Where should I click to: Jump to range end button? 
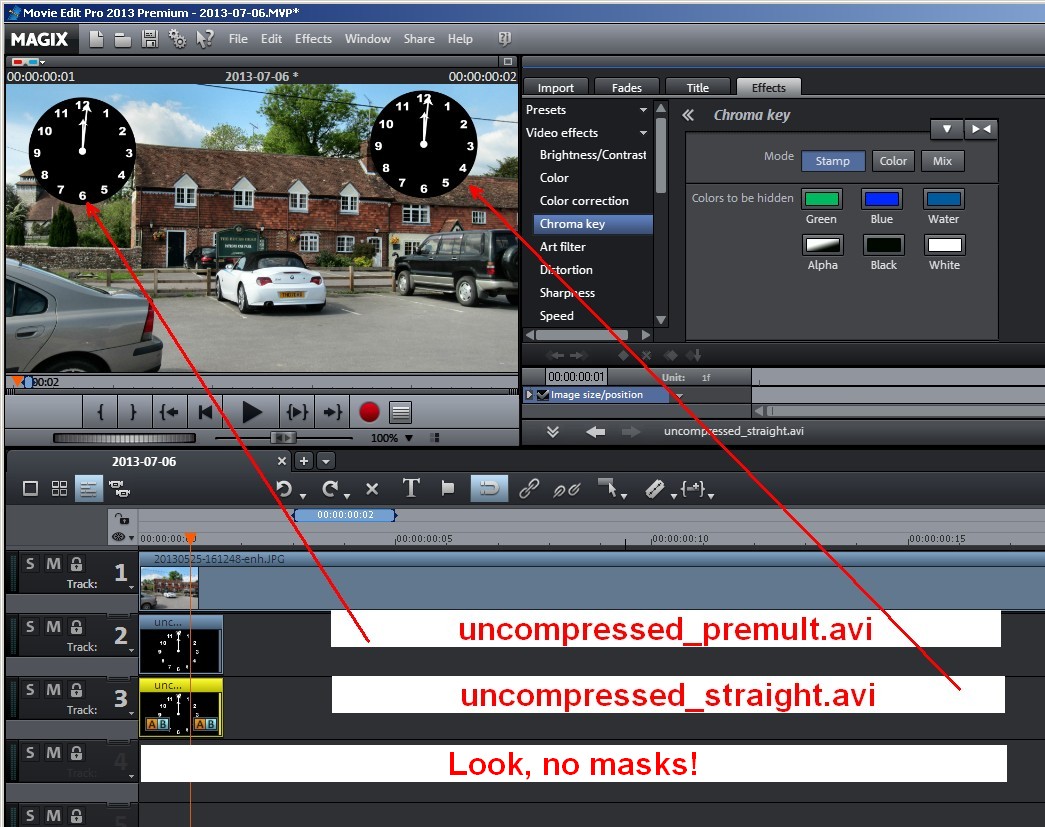click(x=332, y=413)
